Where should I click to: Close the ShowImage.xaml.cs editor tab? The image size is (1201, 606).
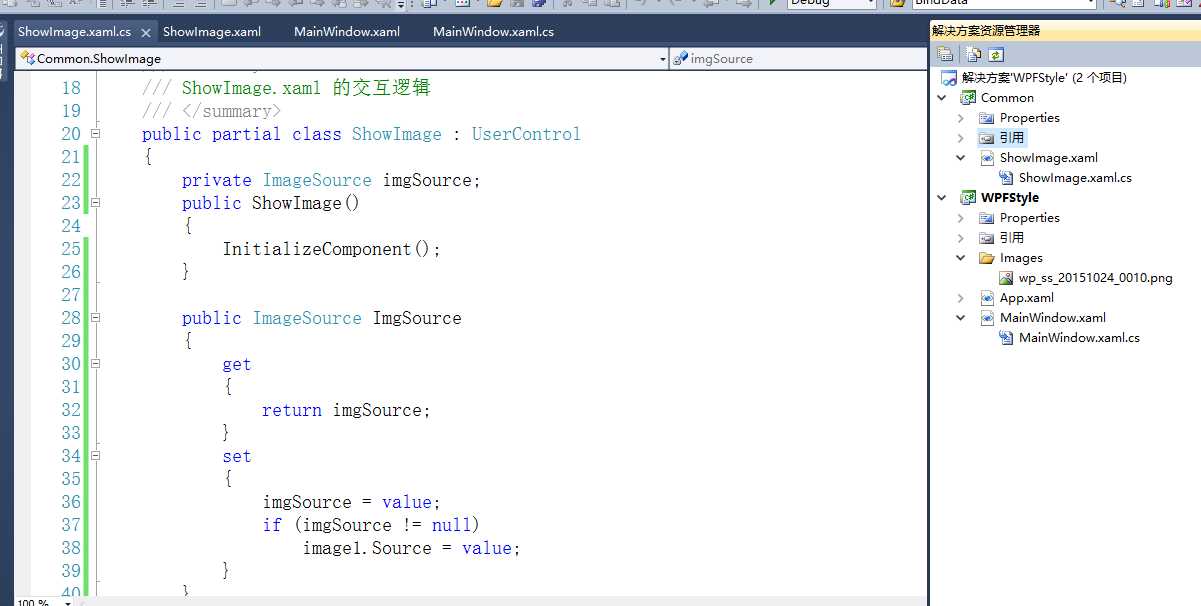click(x=145, y=32)
